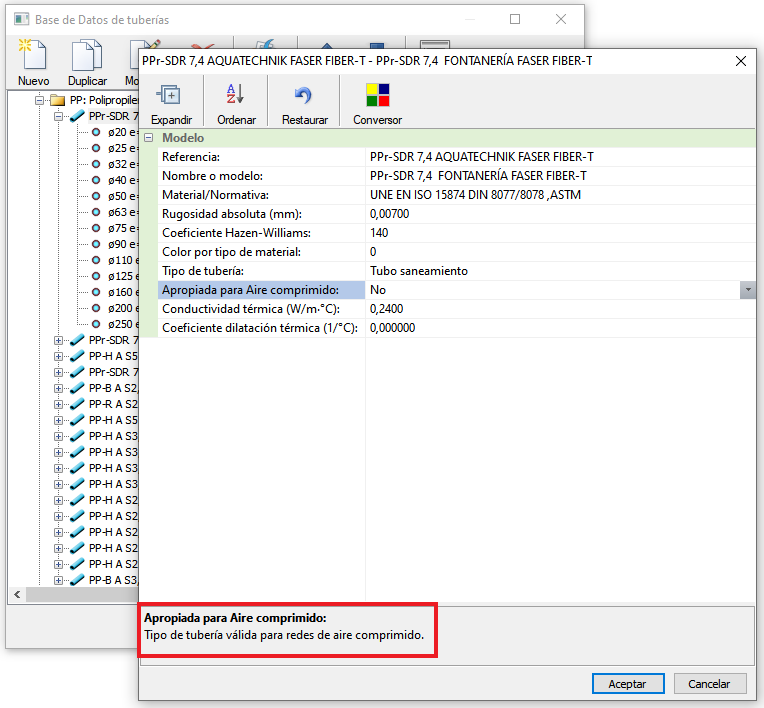Screen dimensions: 764x708
Task: Select the ø90 pipe diameter item
Action: tap(117, 244)
